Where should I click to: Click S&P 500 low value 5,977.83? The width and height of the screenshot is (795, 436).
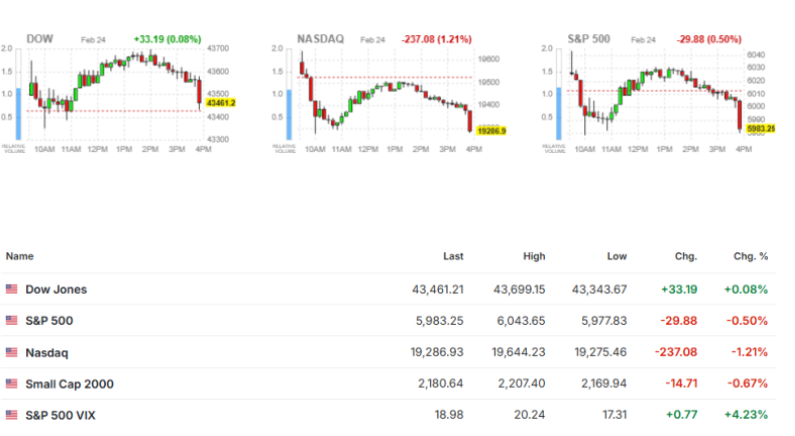[604, 321]
